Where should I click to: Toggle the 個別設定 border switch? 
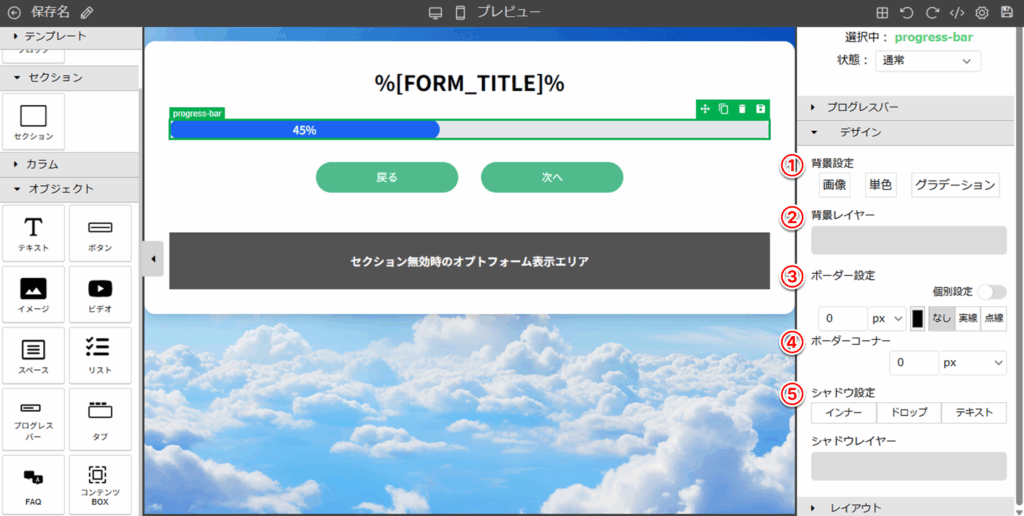coord(991,292)
